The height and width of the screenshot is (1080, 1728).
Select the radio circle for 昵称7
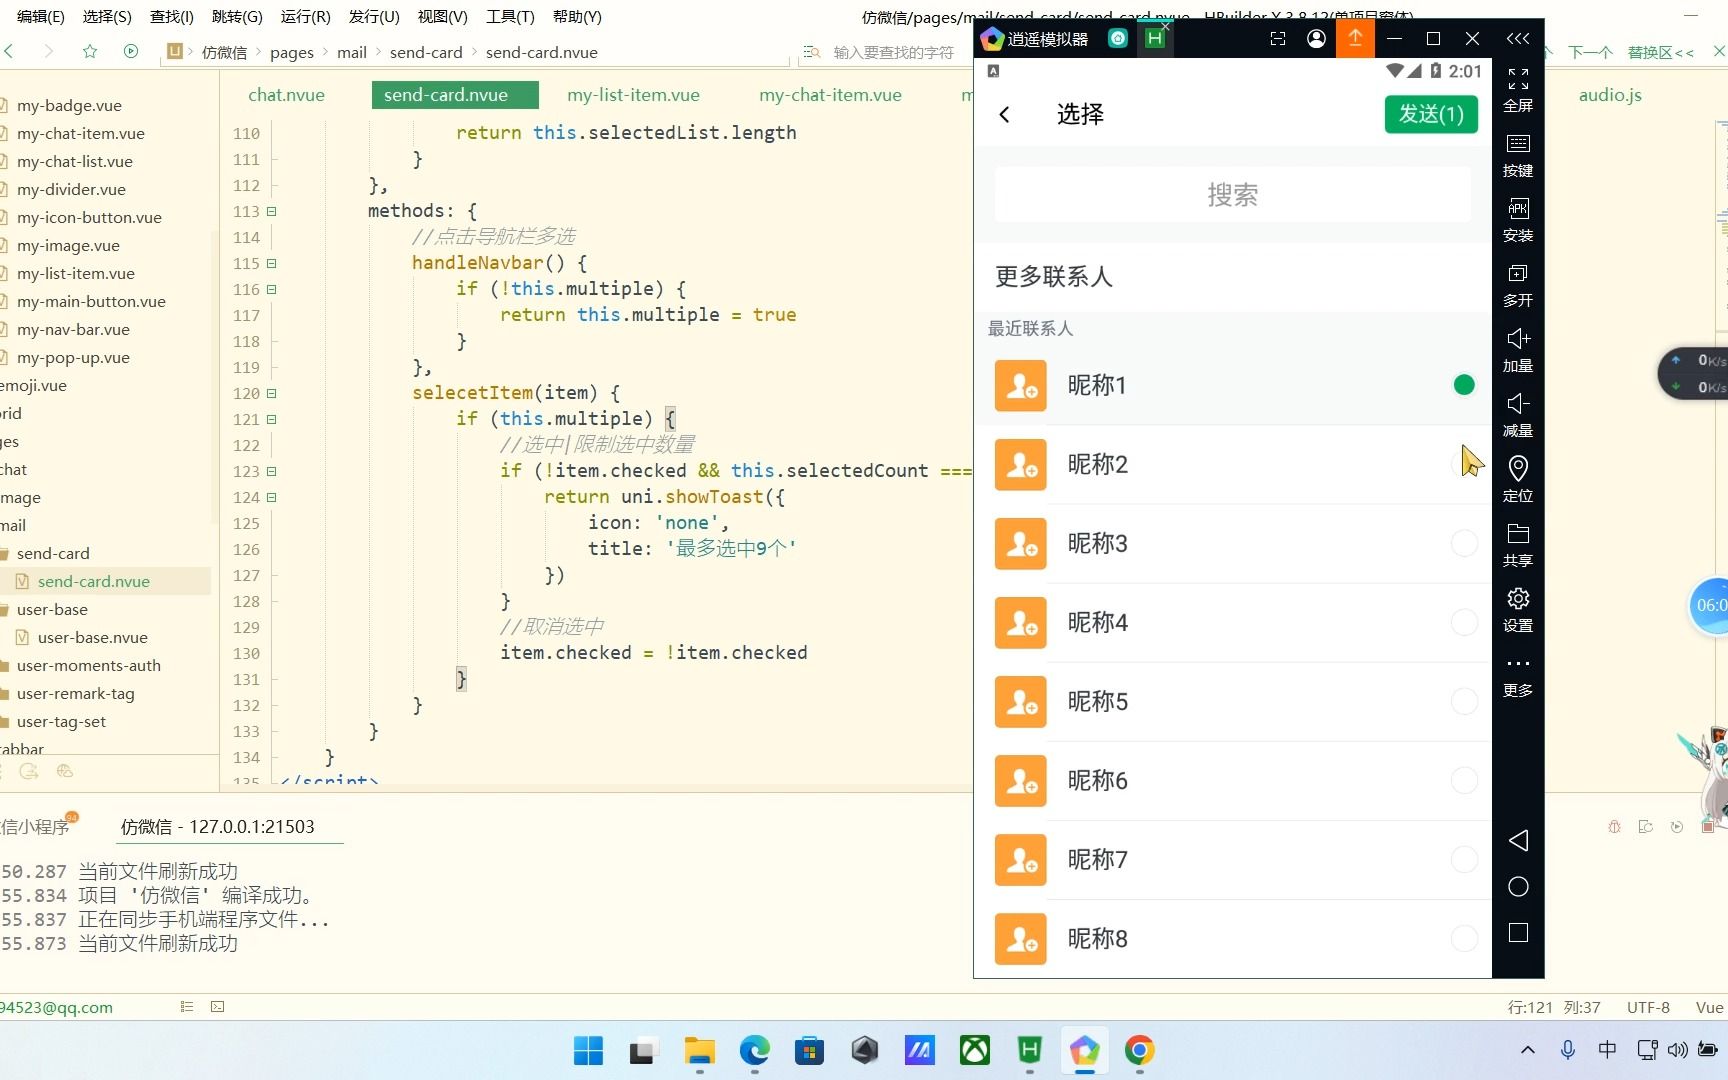[1464, 859]
